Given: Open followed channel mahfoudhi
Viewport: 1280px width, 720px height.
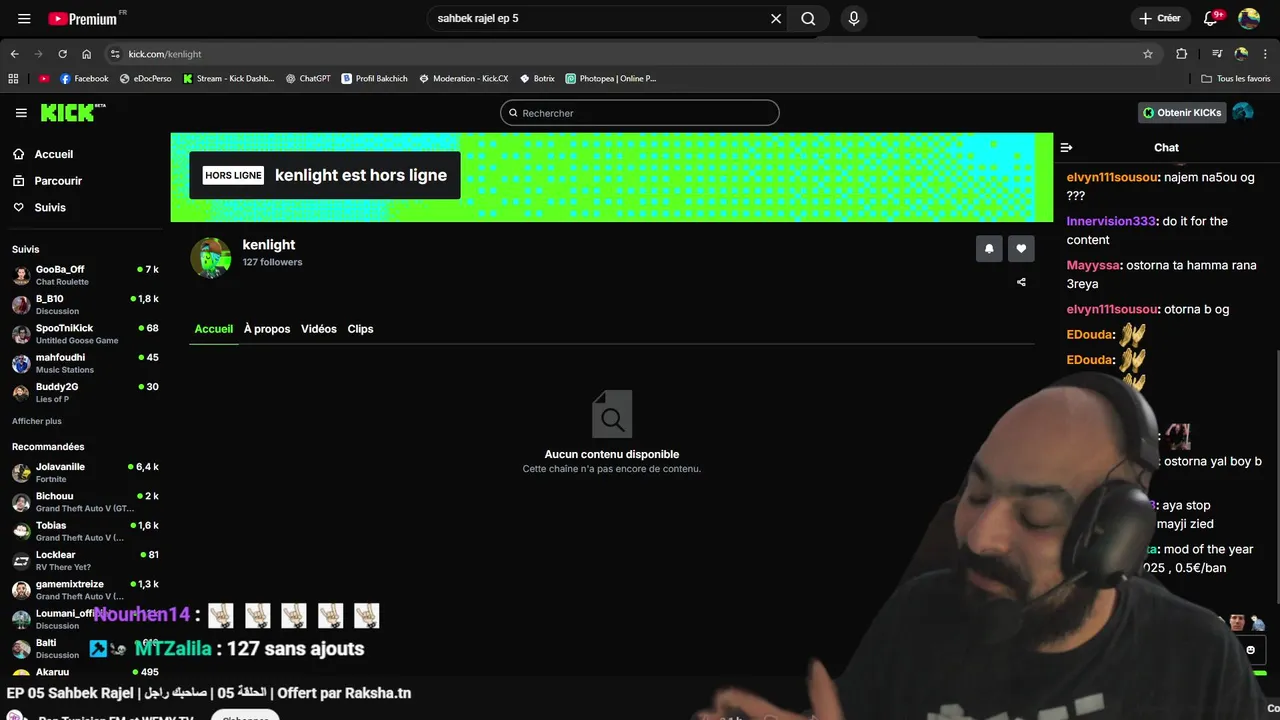Looking at the screenshot, I should 85,363.
